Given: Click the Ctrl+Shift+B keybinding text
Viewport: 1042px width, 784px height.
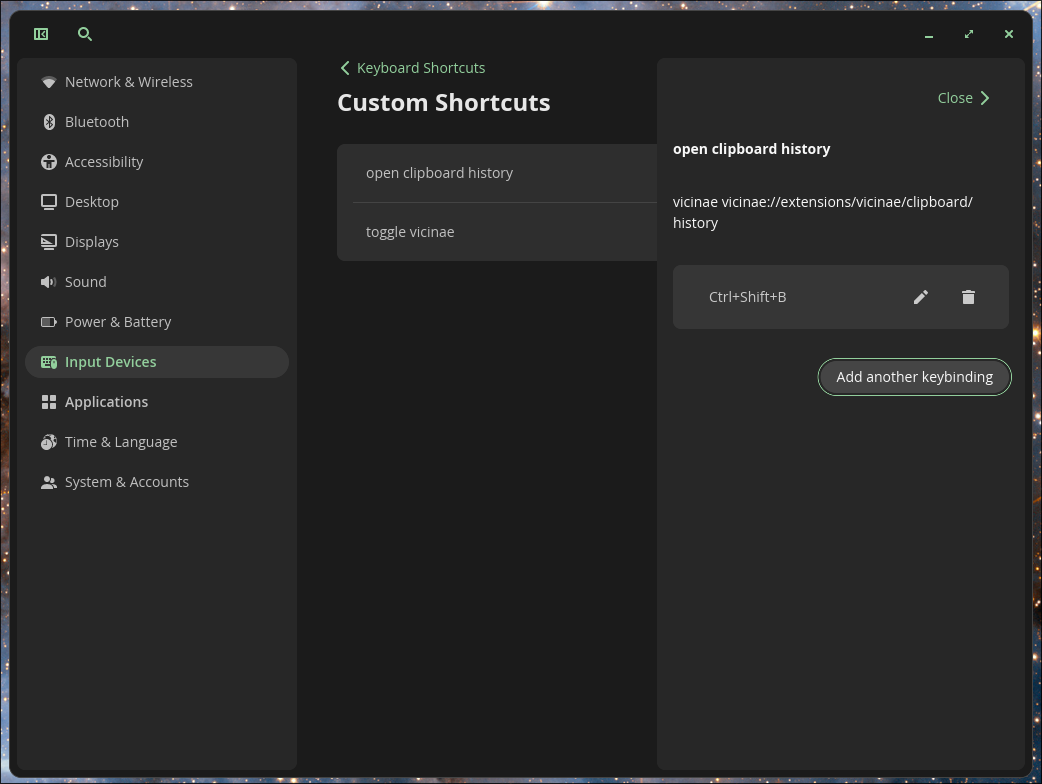Looking at the screenshot, I should point(747,297).
